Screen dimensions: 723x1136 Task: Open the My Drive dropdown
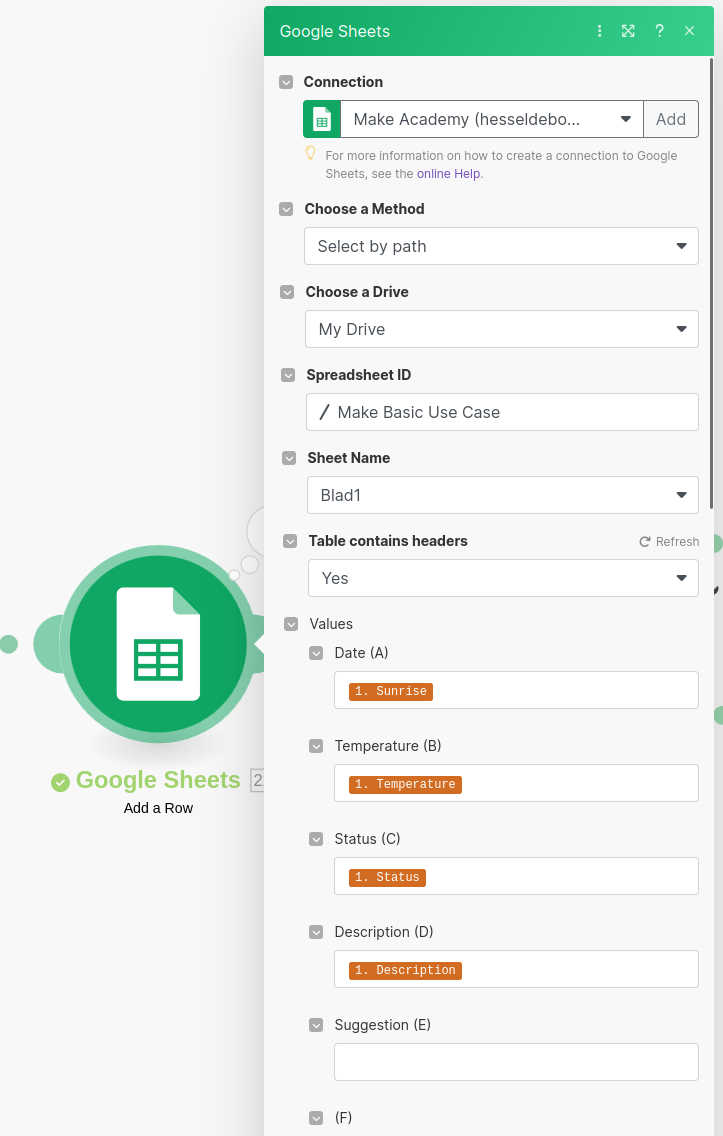coord(502,329)
